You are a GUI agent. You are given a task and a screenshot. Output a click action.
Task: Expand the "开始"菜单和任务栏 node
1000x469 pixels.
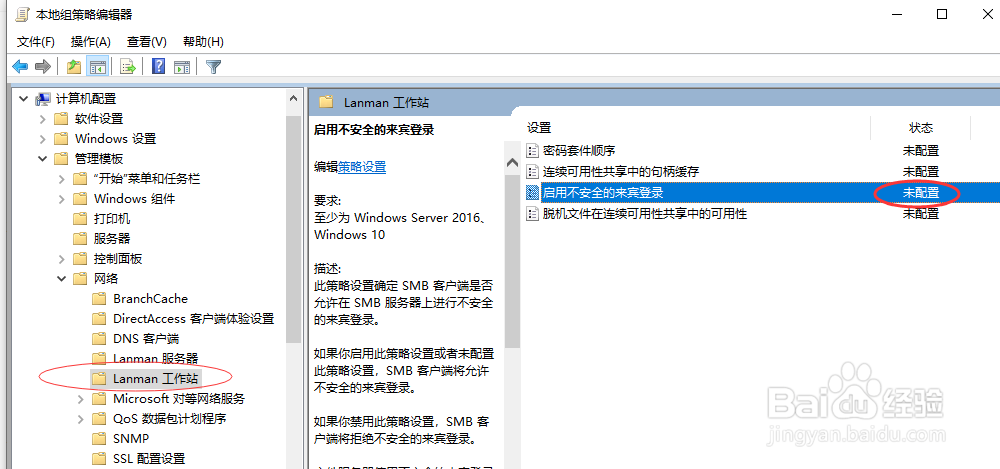[x=61, y=179]
